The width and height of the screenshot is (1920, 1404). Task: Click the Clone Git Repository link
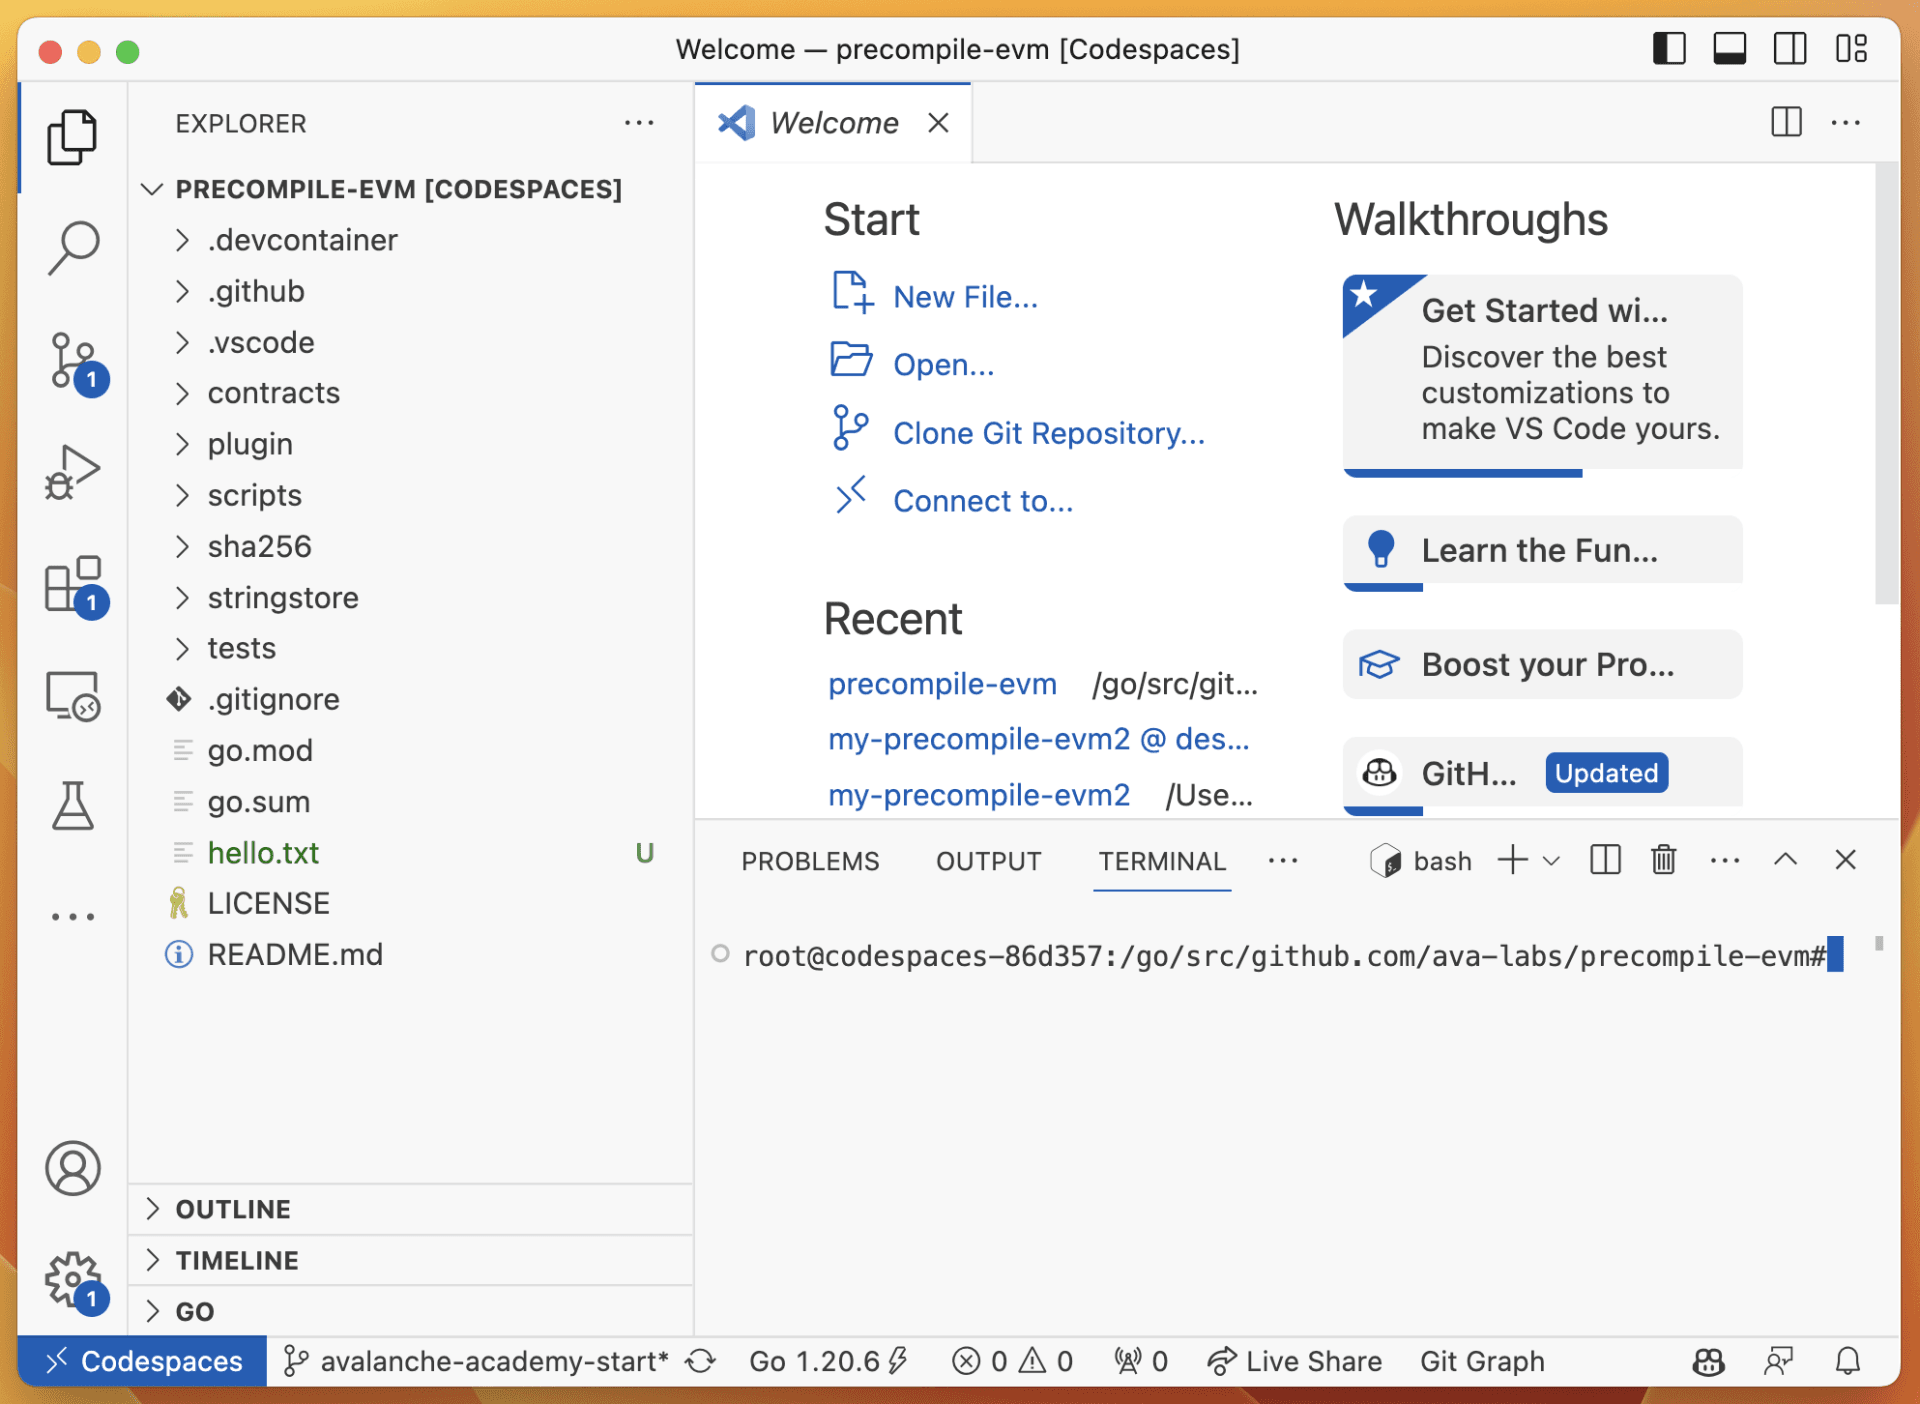tap(1049, 433)
